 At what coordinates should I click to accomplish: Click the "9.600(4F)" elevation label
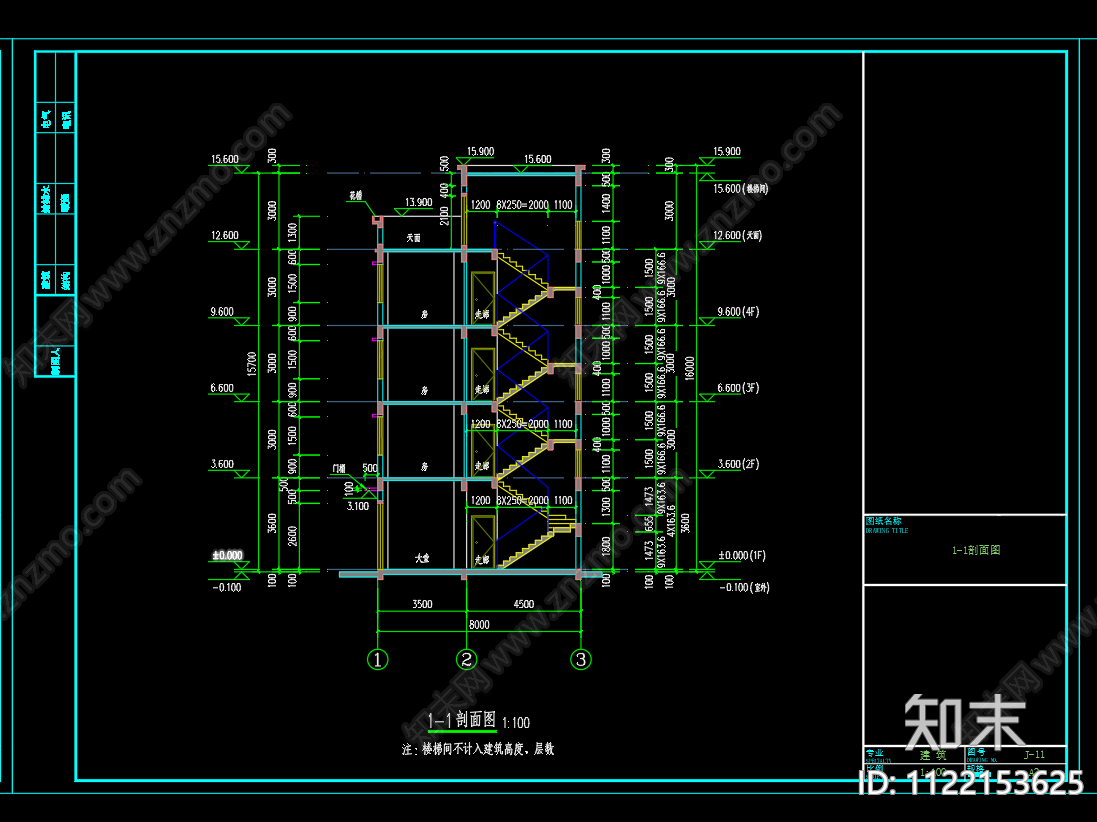tap(738, 312)
